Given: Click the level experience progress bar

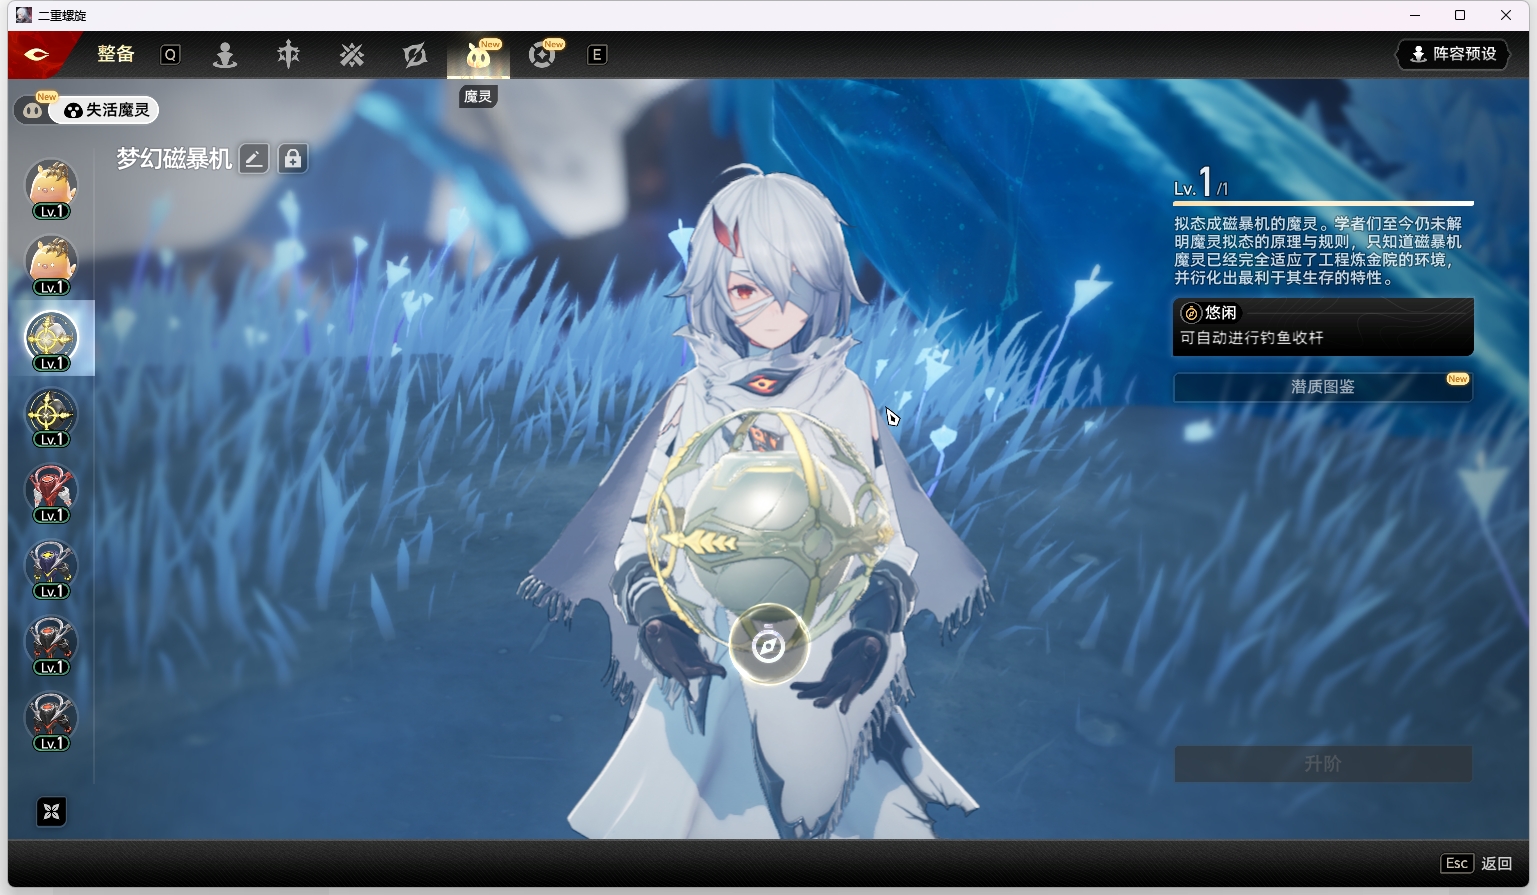Looking at the screenshot, I should (1322, 203).
